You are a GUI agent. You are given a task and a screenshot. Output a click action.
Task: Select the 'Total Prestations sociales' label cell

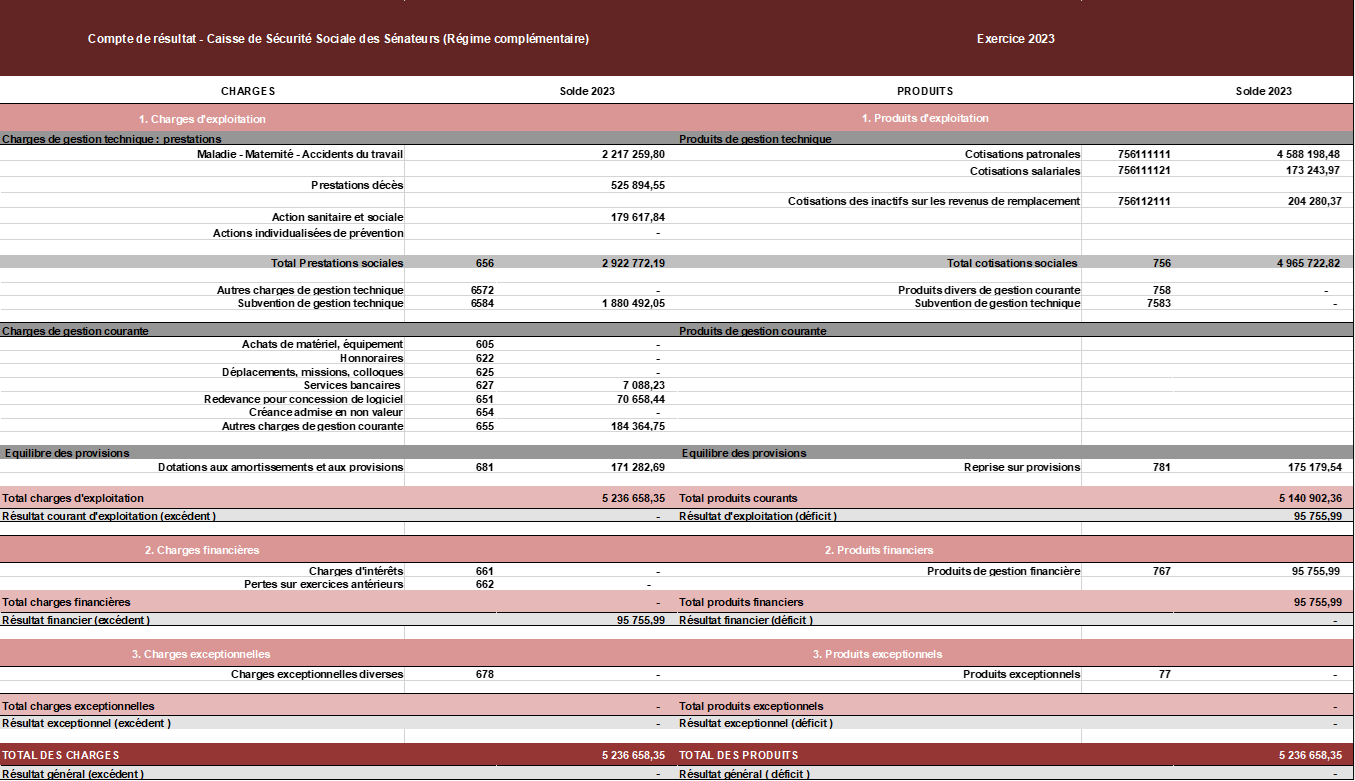point(336,263)
